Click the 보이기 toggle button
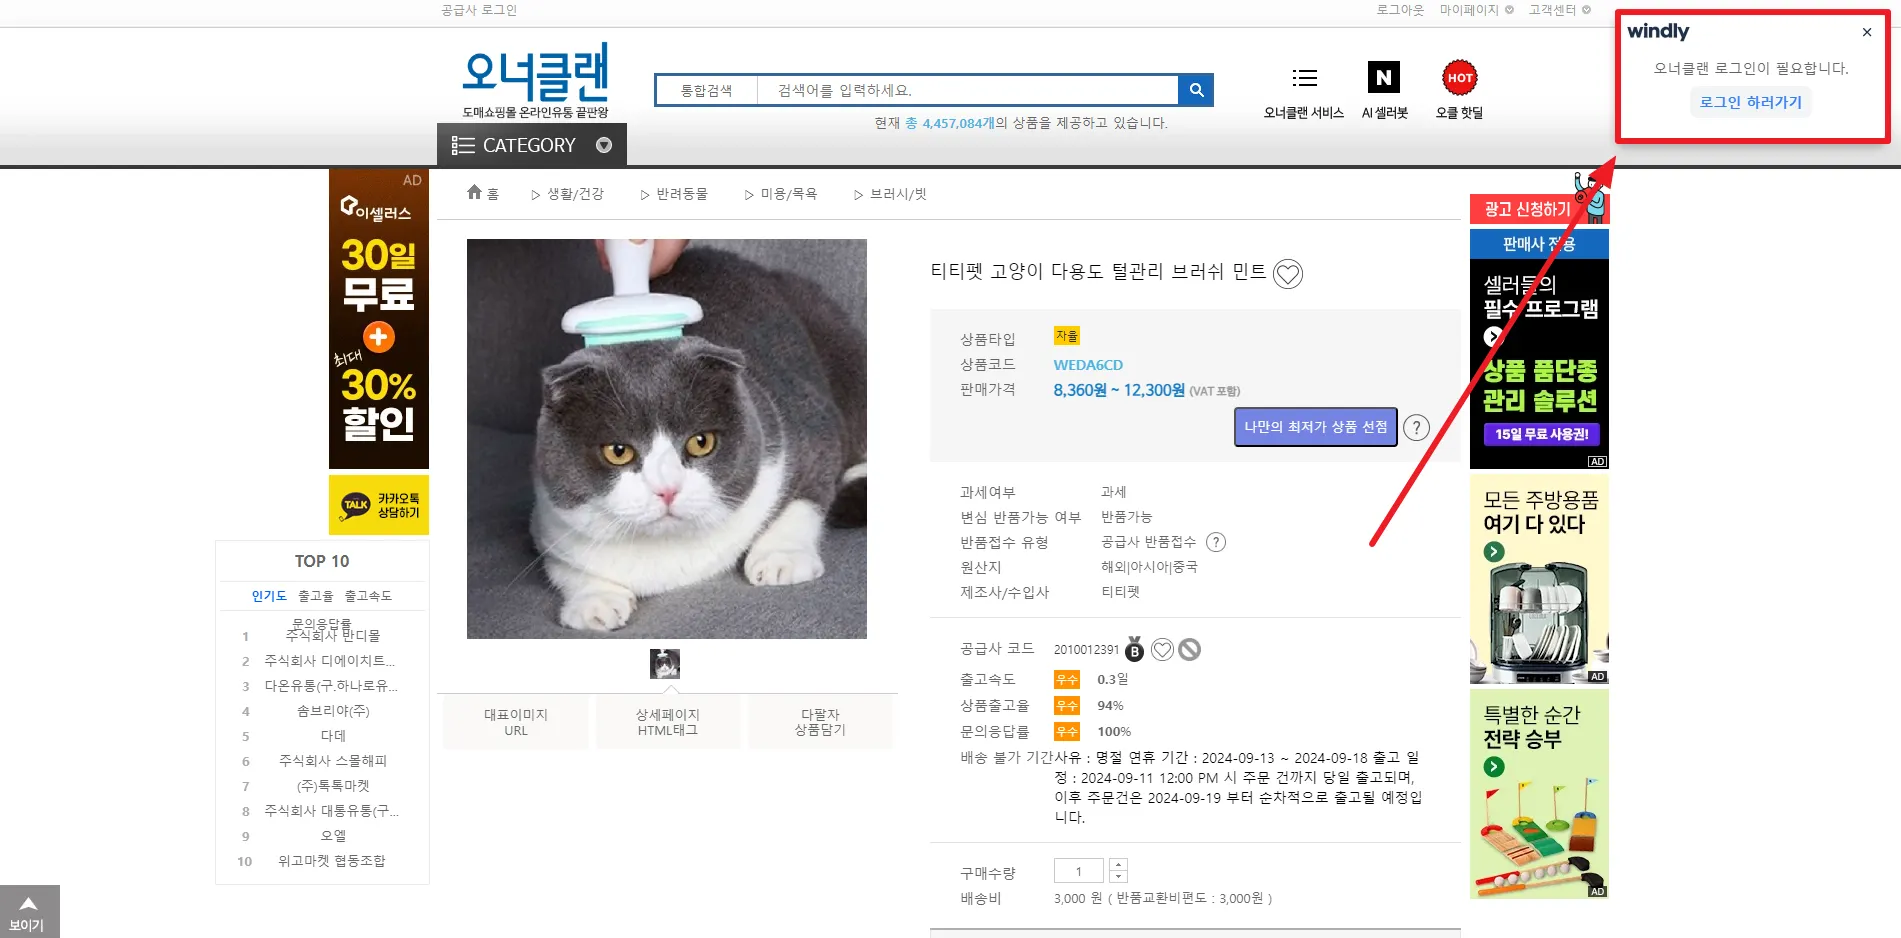 click(x=29, y=912)
